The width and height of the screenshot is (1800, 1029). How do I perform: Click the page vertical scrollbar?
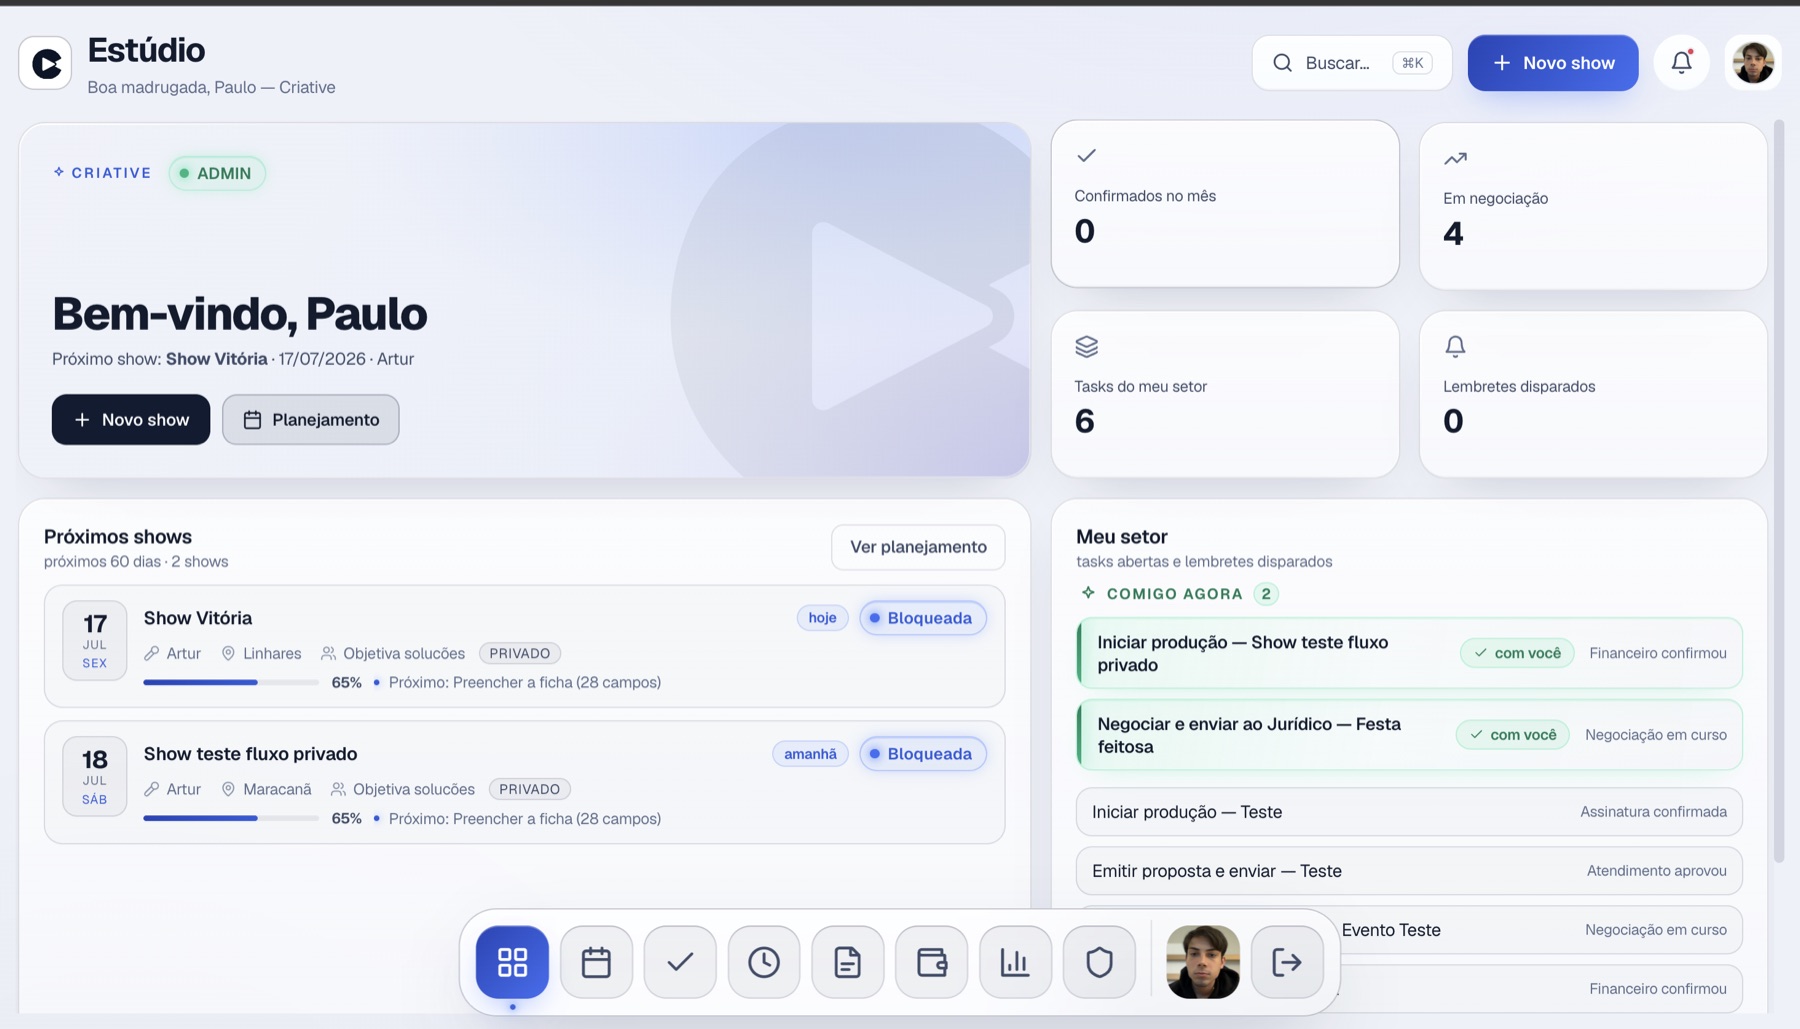point(1779,490)
